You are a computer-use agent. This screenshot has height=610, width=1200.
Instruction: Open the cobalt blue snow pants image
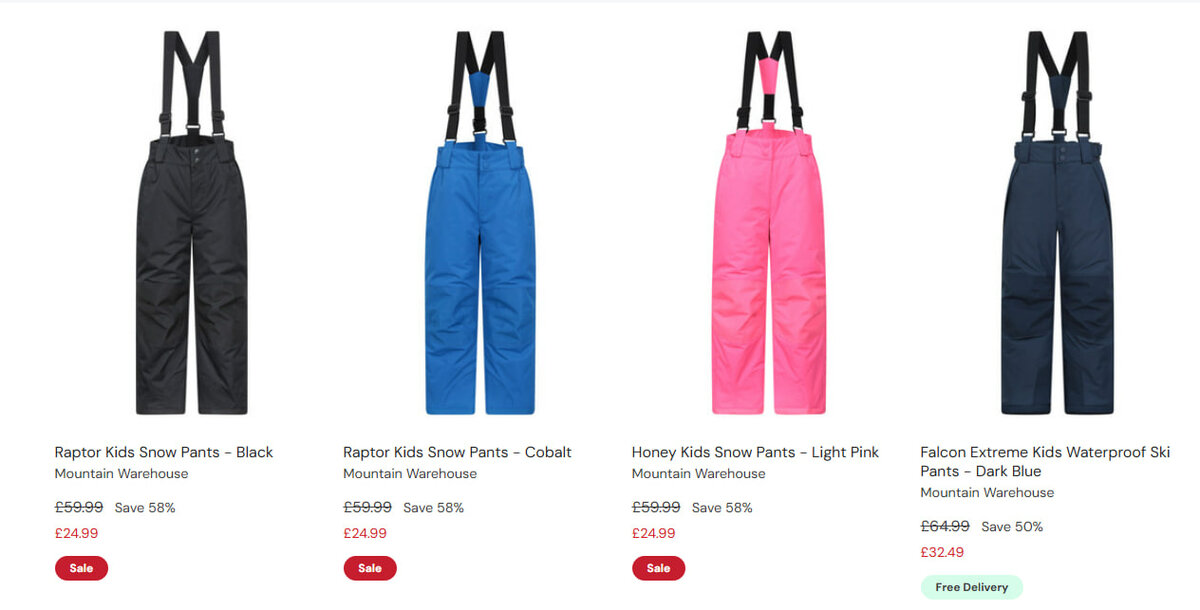479,222
